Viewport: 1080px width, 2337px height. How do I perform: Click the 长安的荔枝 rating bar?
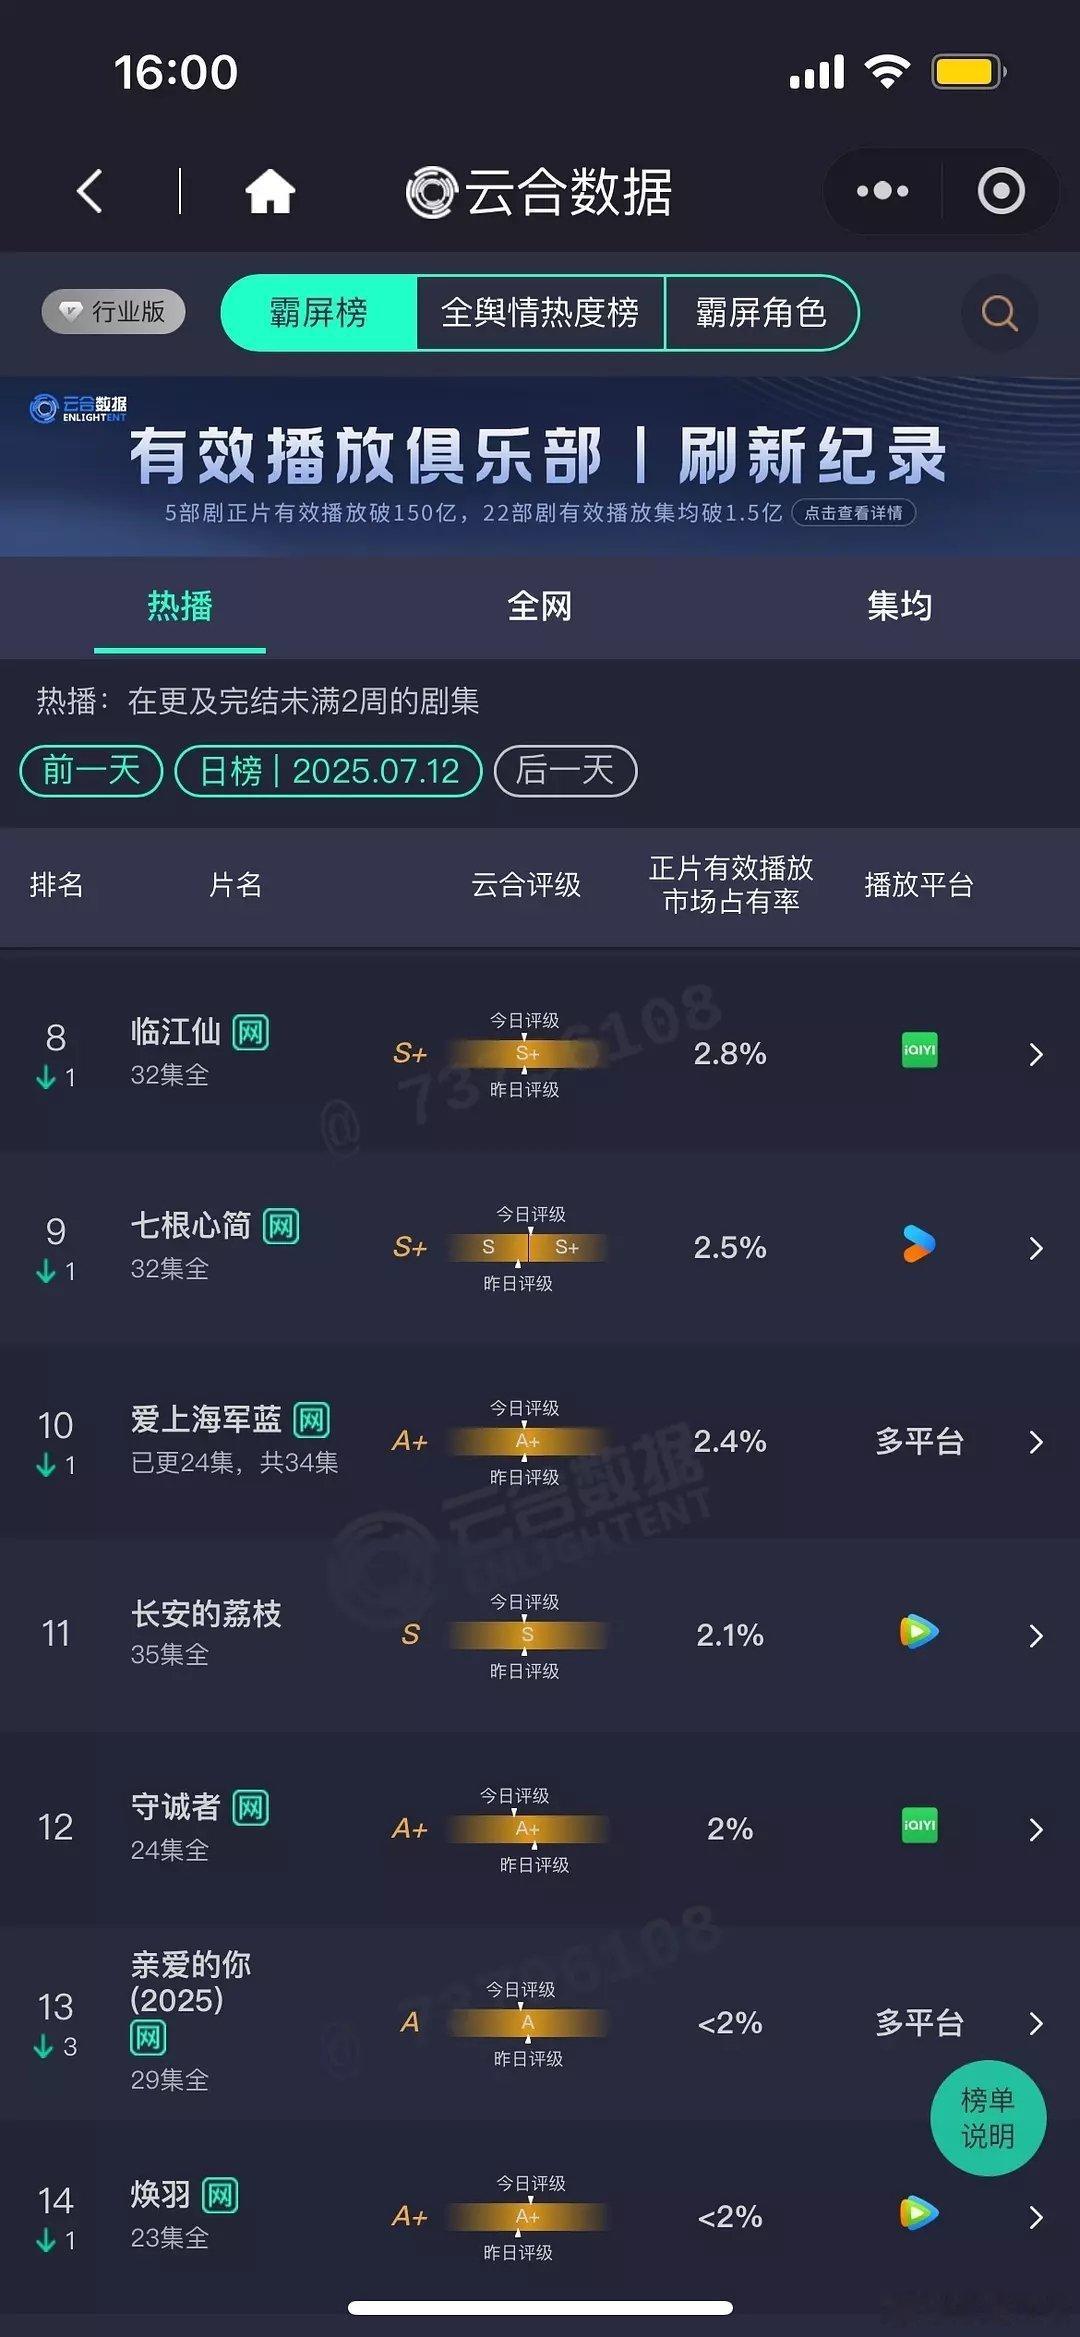(527, 1635)
